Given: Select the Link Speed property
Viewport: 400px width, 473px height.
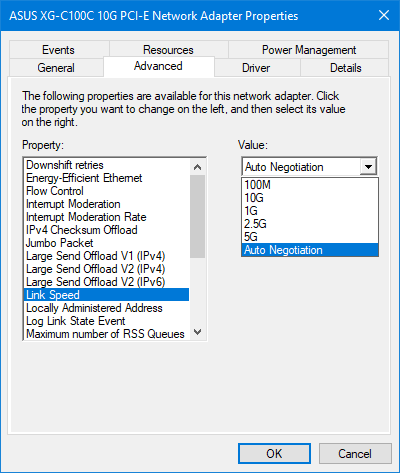Looking at the screenshot, I should click(x=106, y=295).
